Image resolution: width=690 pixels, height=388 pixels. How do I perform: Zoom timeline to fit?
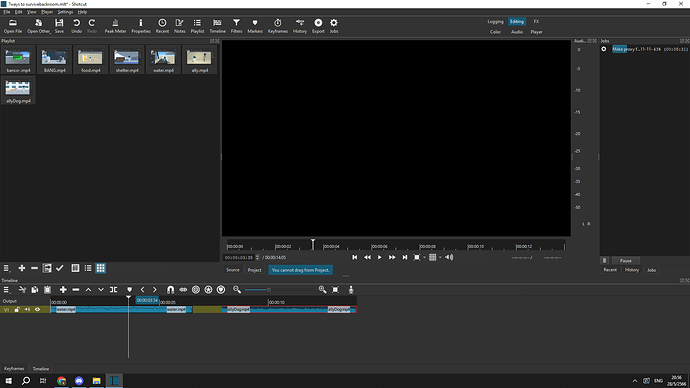coord(335,289)
